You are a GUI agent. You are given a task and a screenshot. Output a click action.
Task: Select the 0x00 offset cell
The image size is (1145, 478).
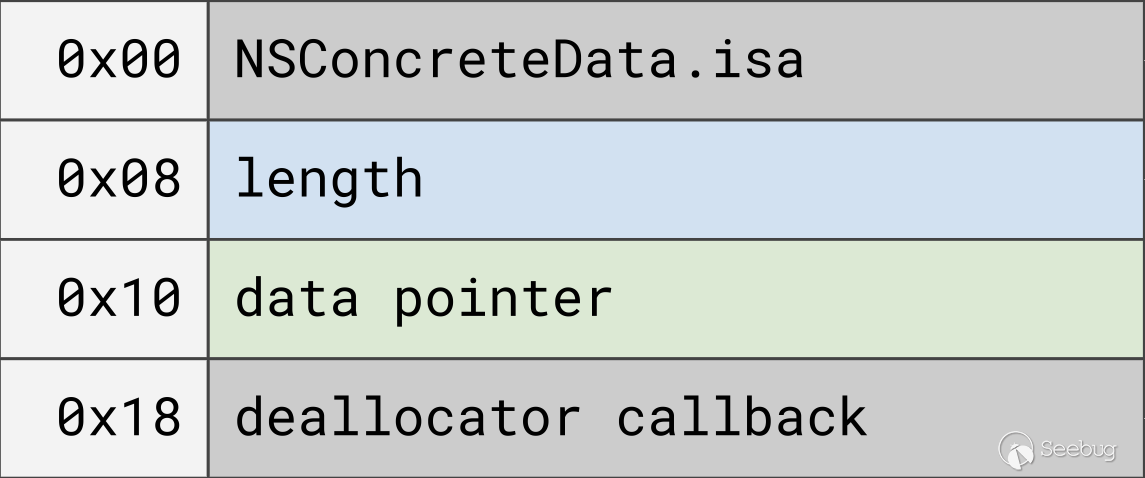click(x=118, y=60)
